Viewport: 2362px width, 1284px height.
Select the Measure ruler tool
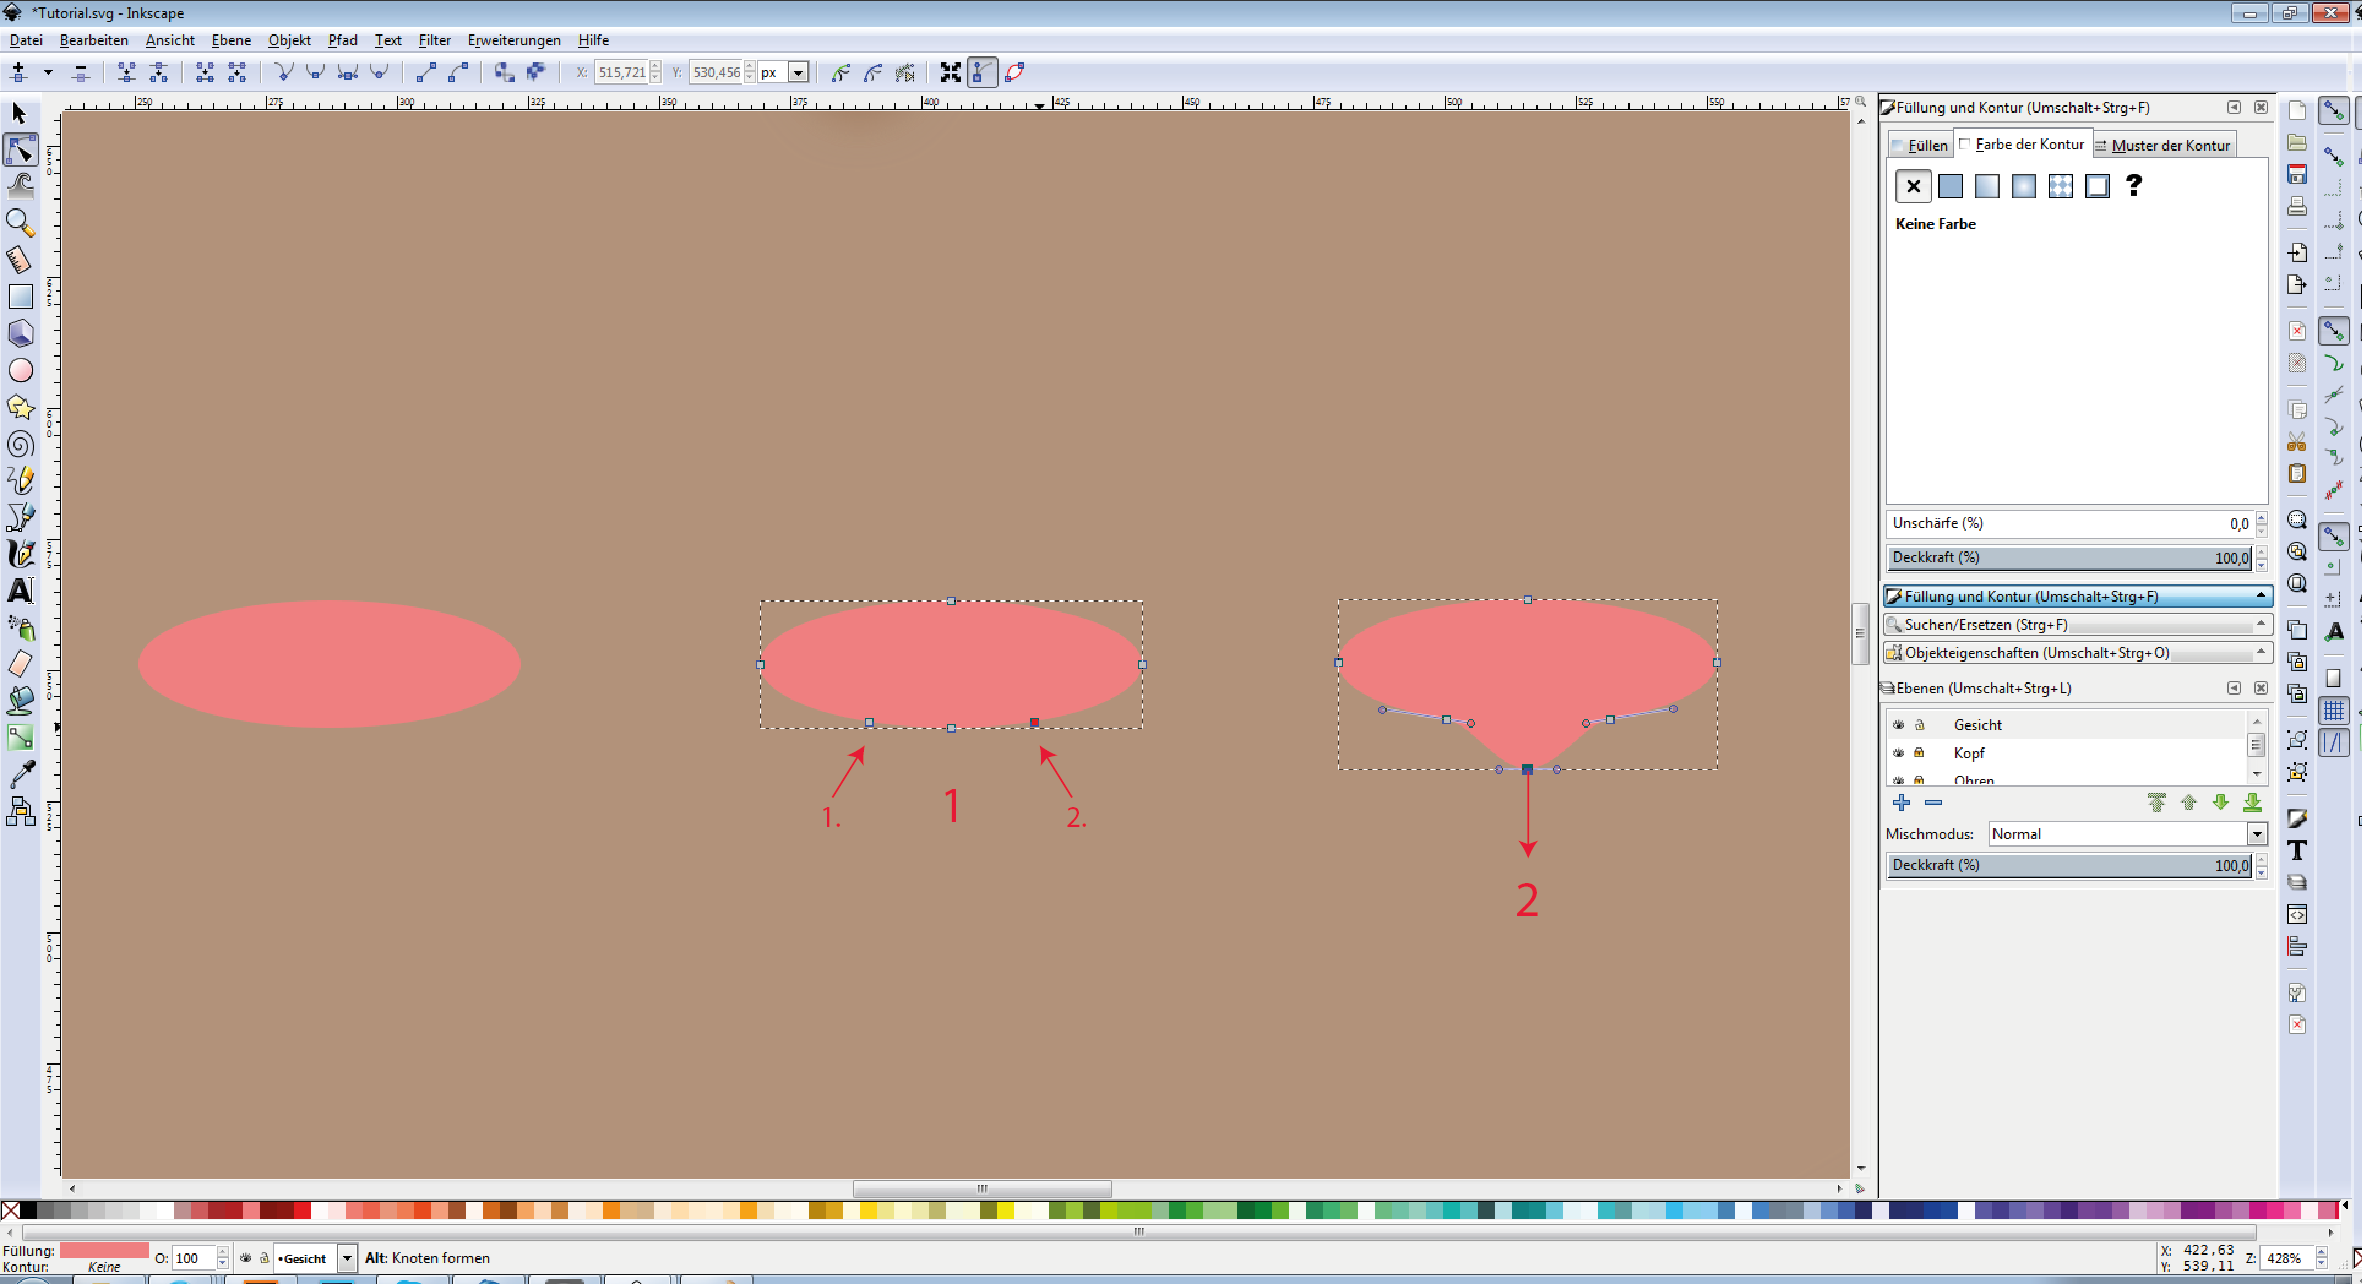[x=20, y=260]
